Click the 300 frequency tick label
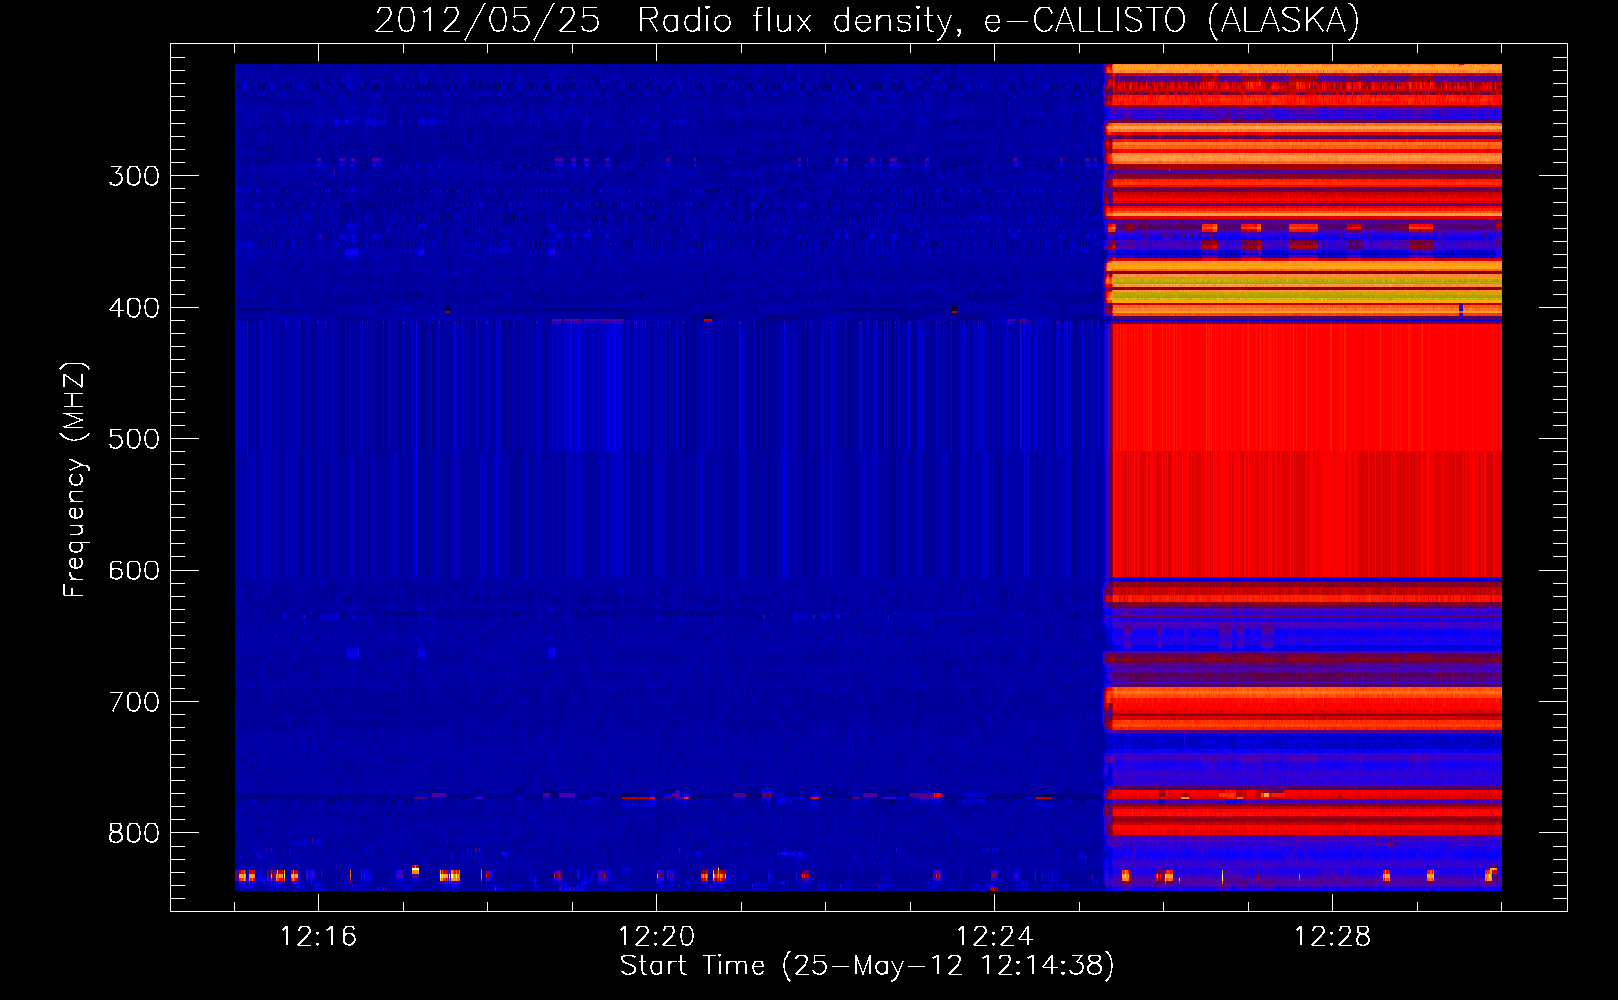This screenshot has width=1618, height=1000. point(134,176)
